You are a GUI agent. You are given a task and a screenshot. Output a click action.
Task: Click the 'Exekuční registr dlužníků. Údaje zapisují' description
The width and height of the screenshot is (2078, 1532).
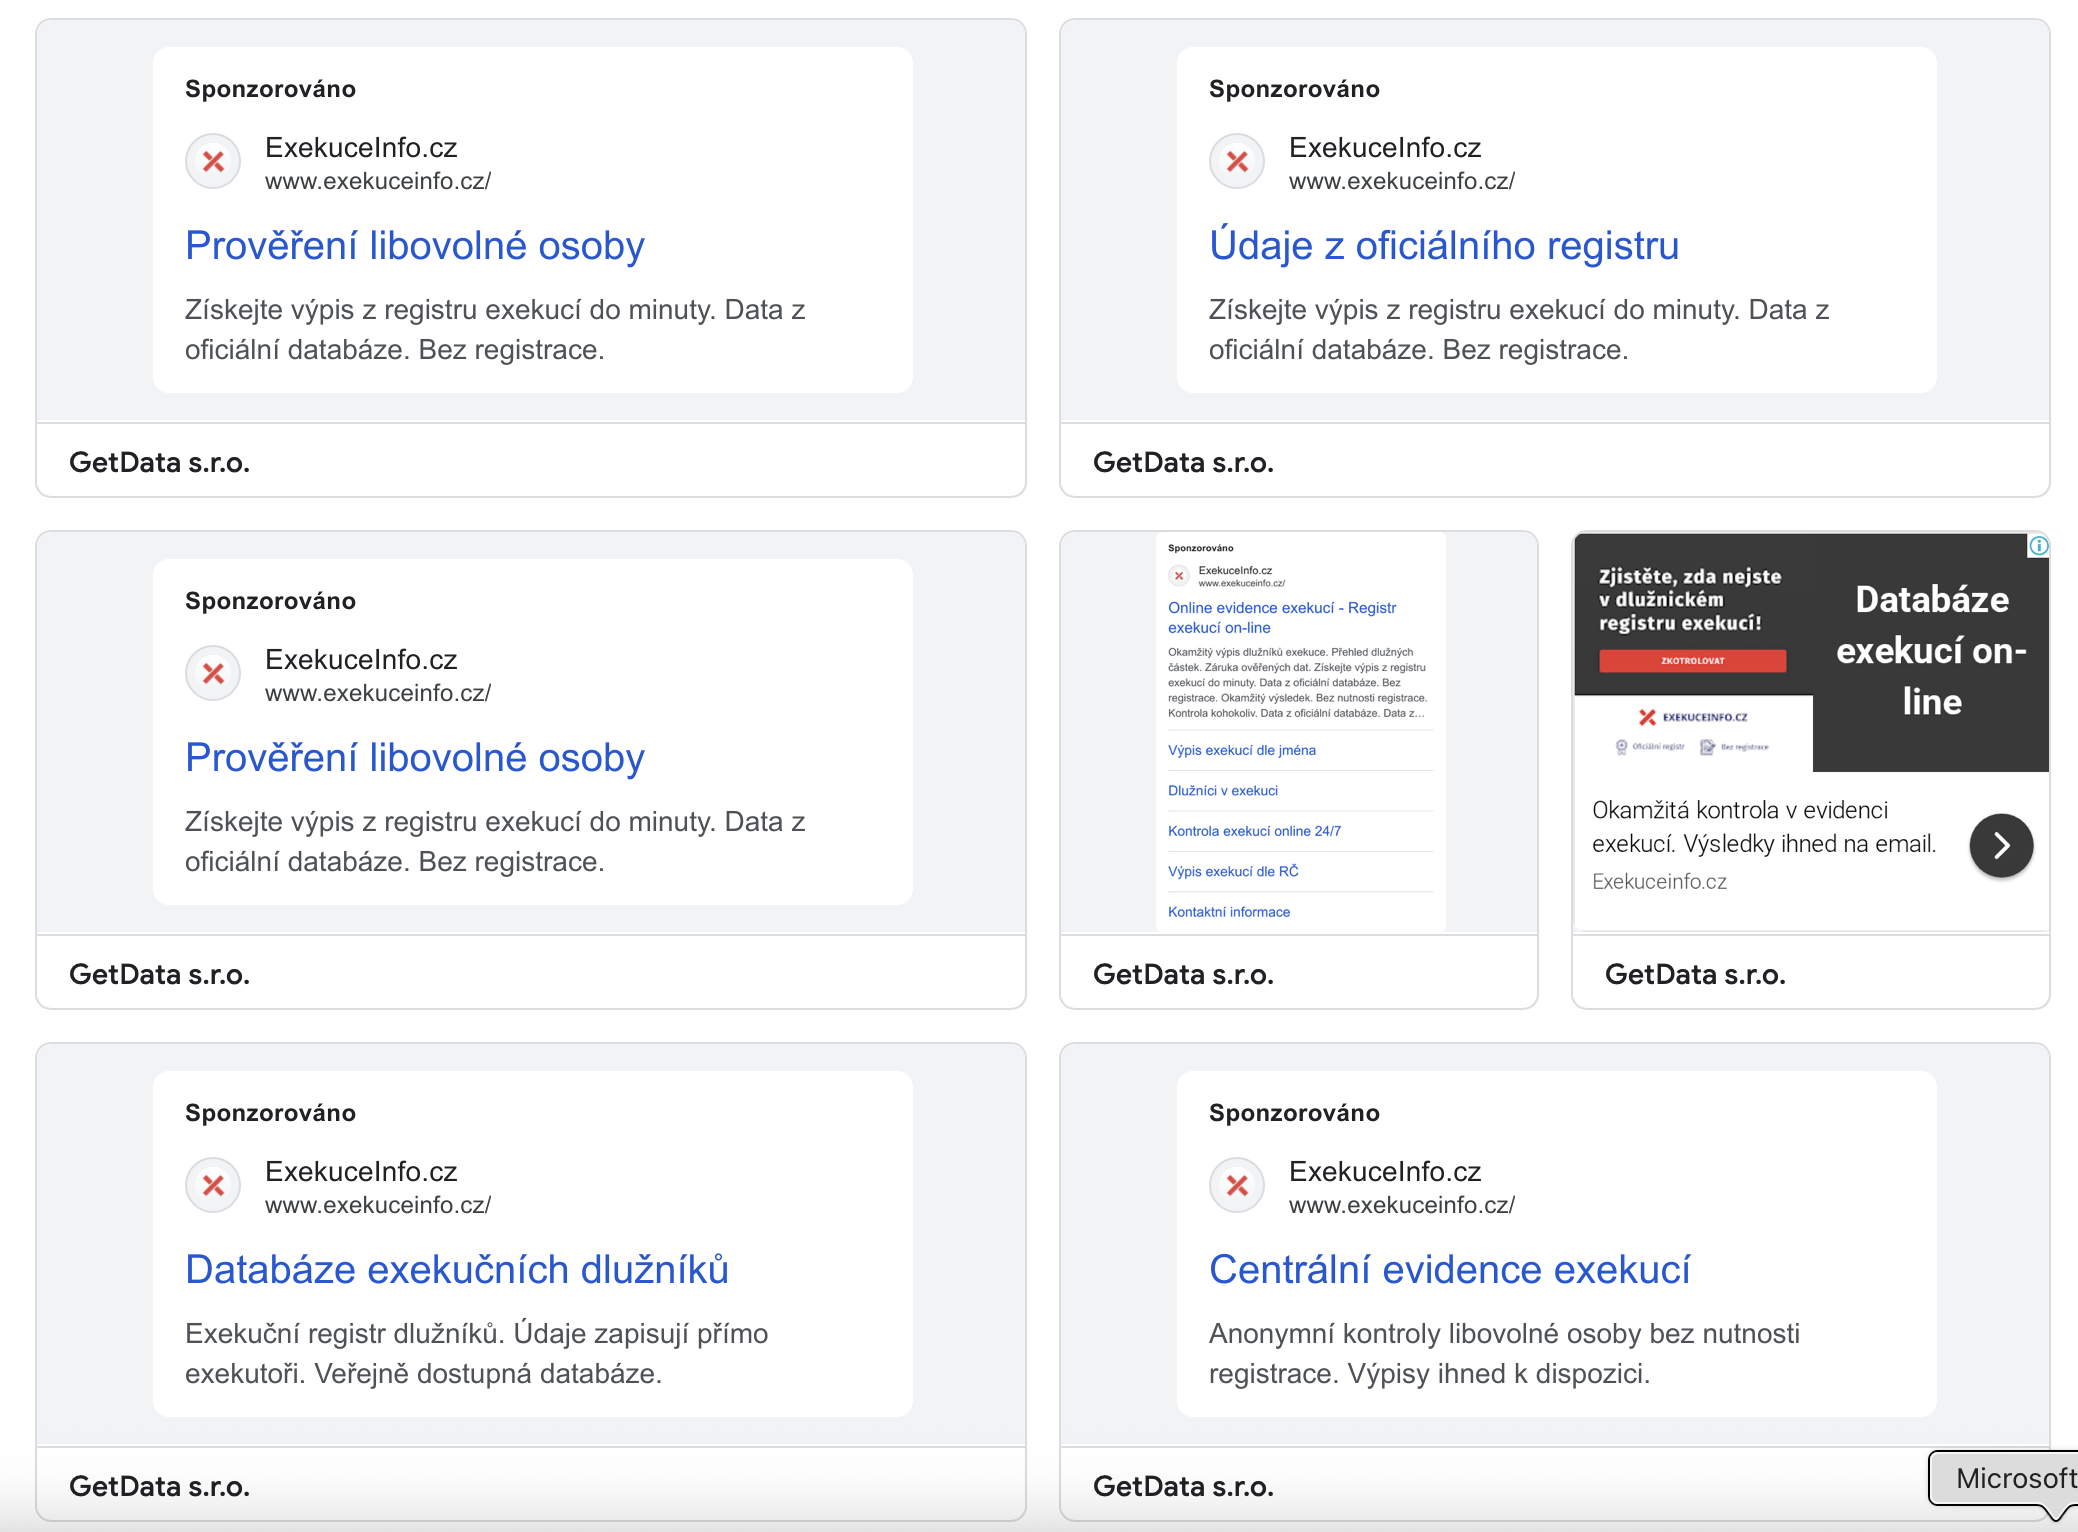477,1354
